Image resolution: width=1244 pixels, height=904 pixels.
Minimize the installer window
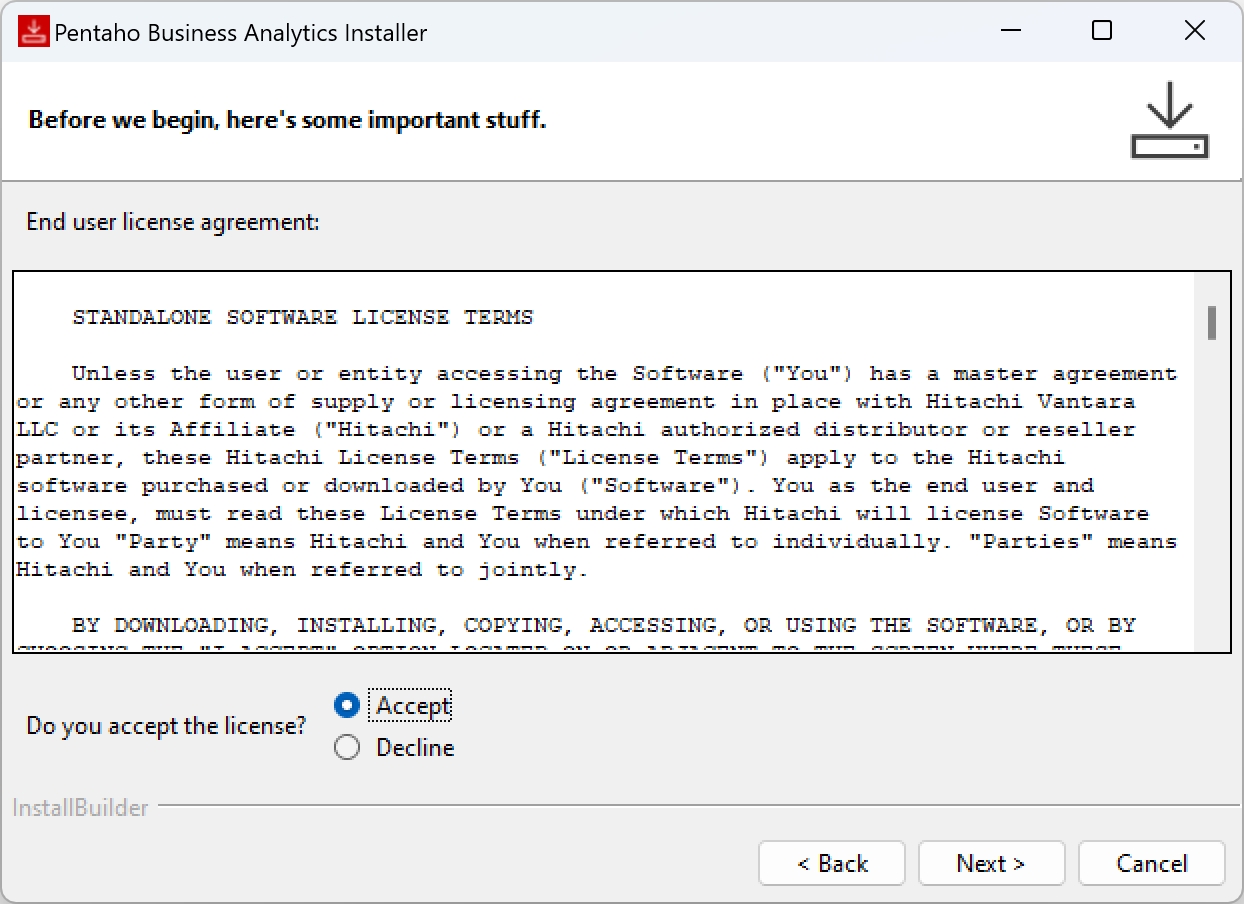1011,31
